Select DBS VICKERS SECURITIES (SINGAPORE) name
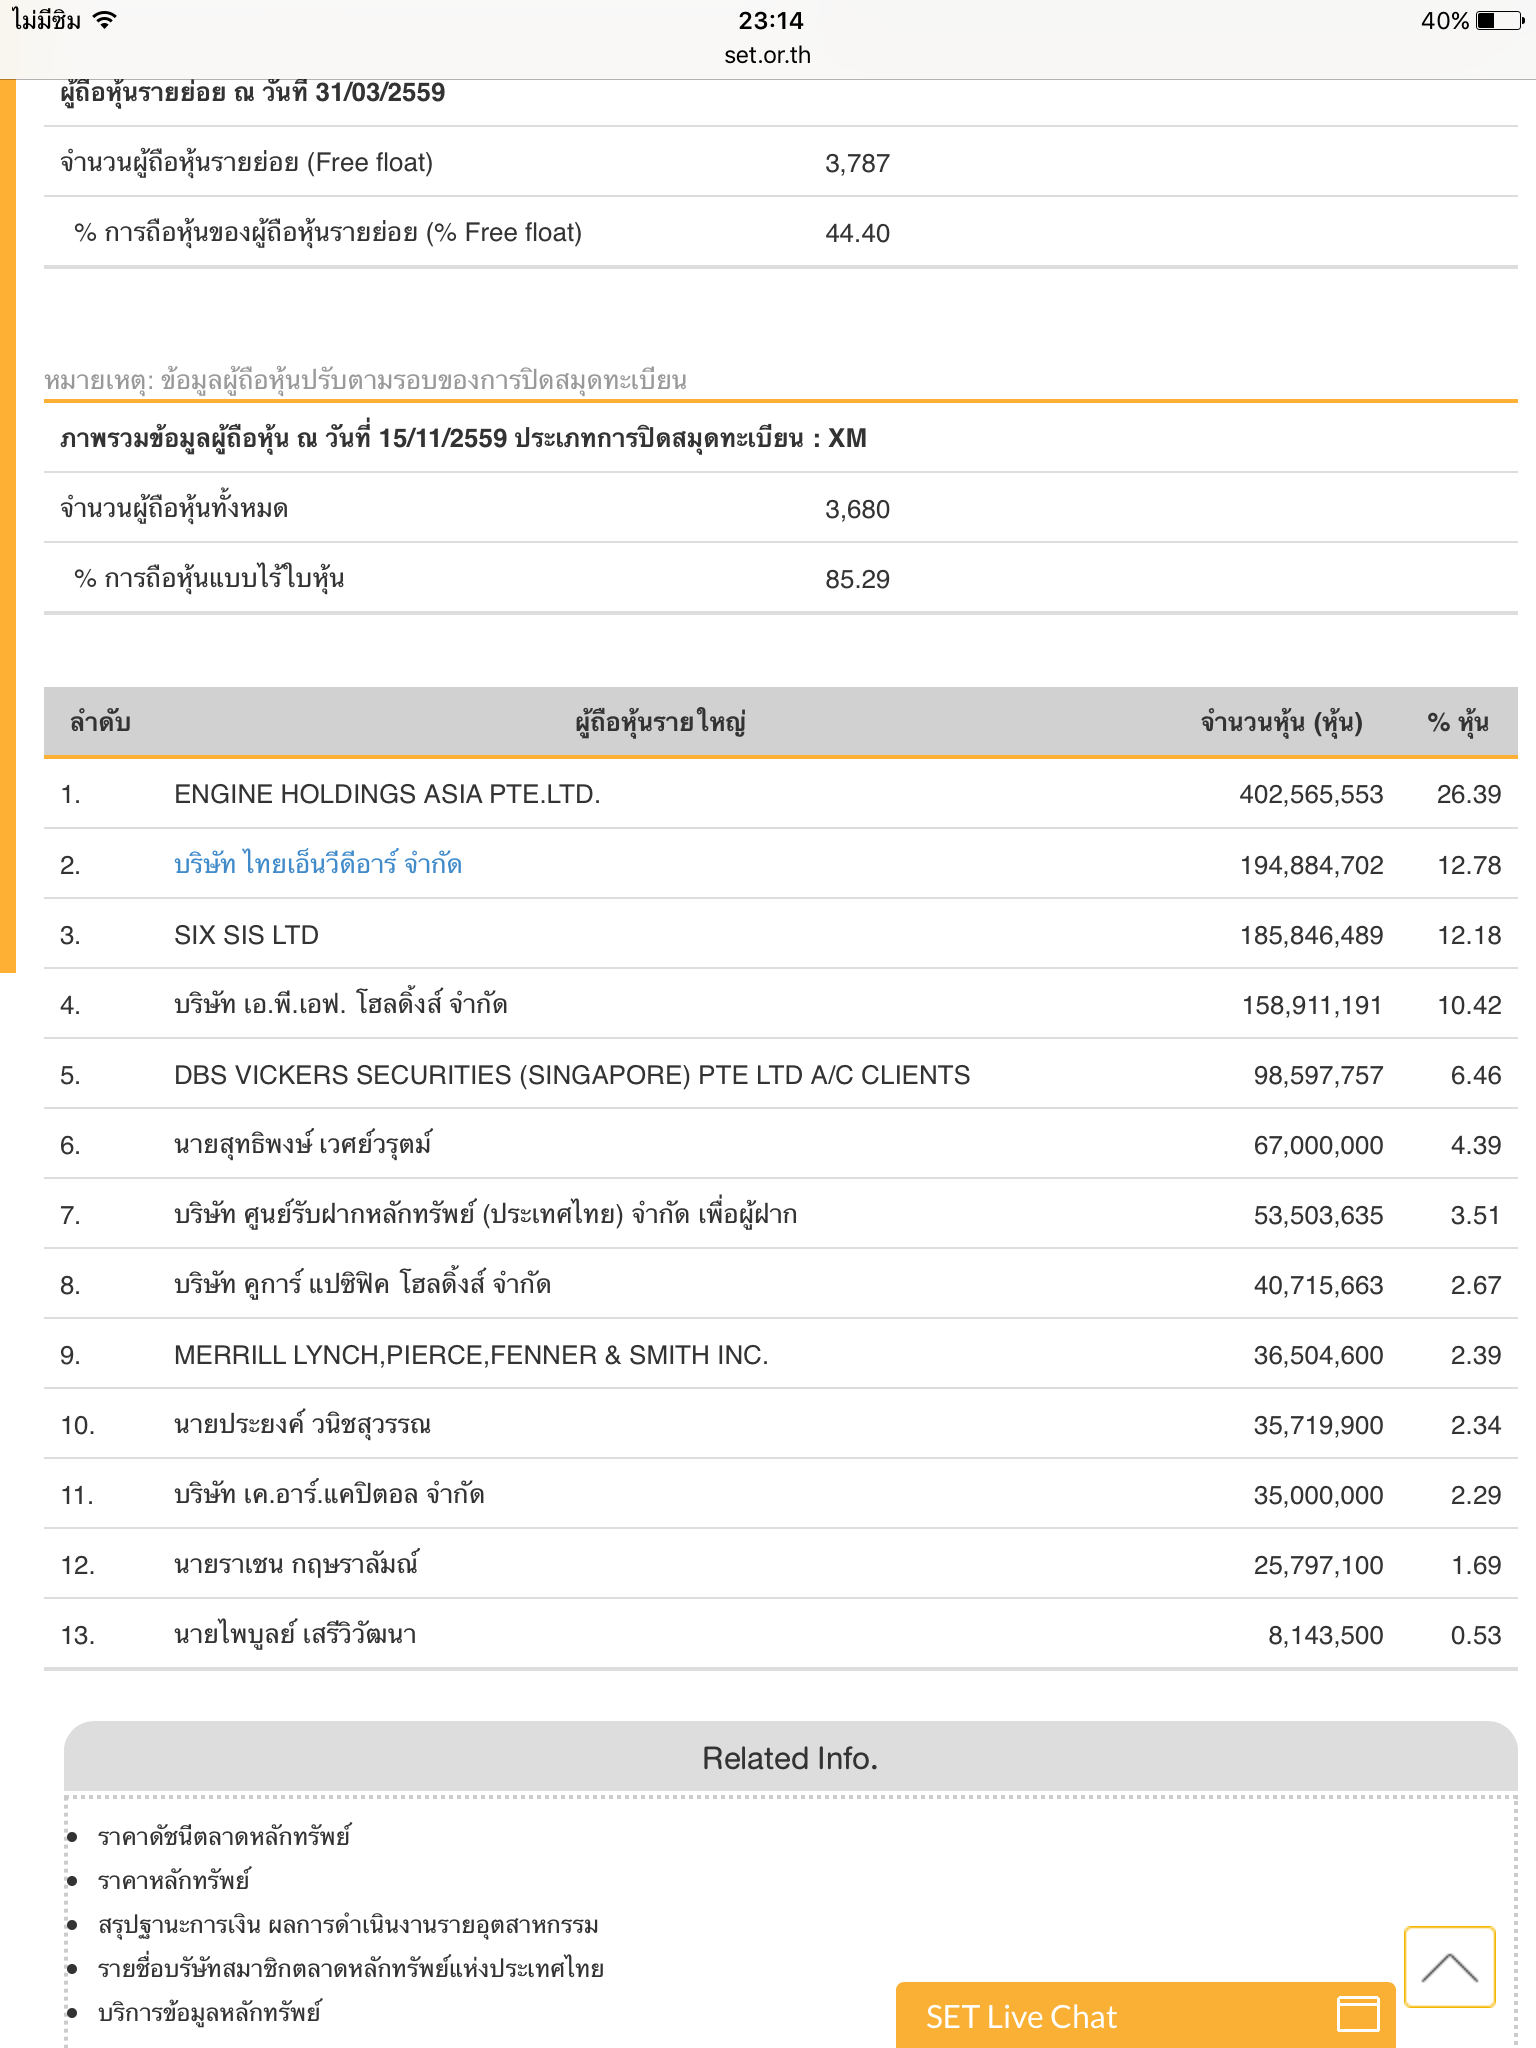The image size is (1536, 2048). click(x=572, y=1075)
